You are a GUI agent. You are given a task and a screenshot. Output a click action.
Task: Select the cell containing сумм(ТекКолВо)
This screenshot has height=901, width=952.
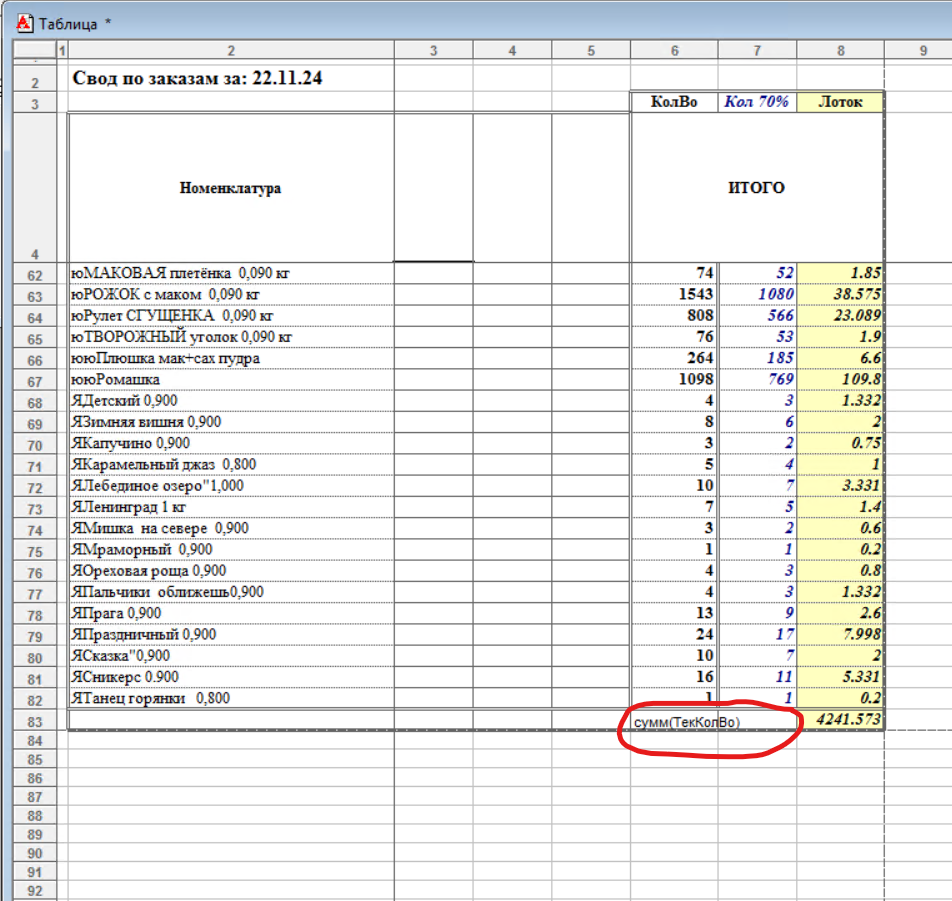click(675, 721)
